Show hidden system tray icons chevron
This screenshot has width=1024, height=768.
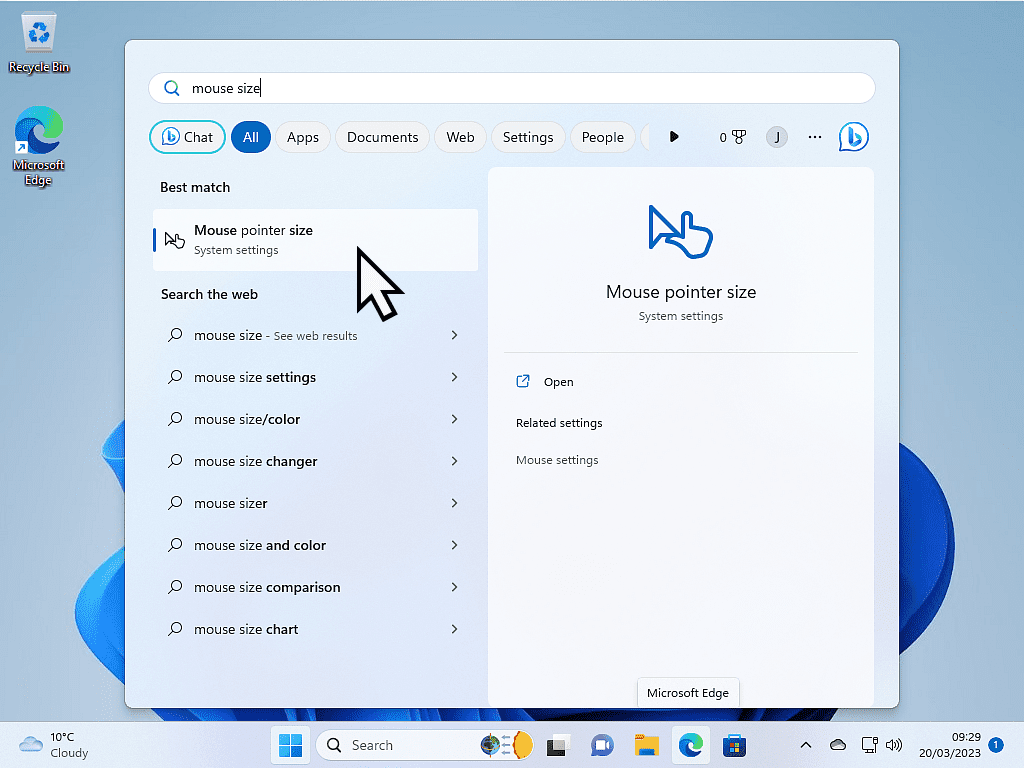pyautogui.click(x=806, y=745)
